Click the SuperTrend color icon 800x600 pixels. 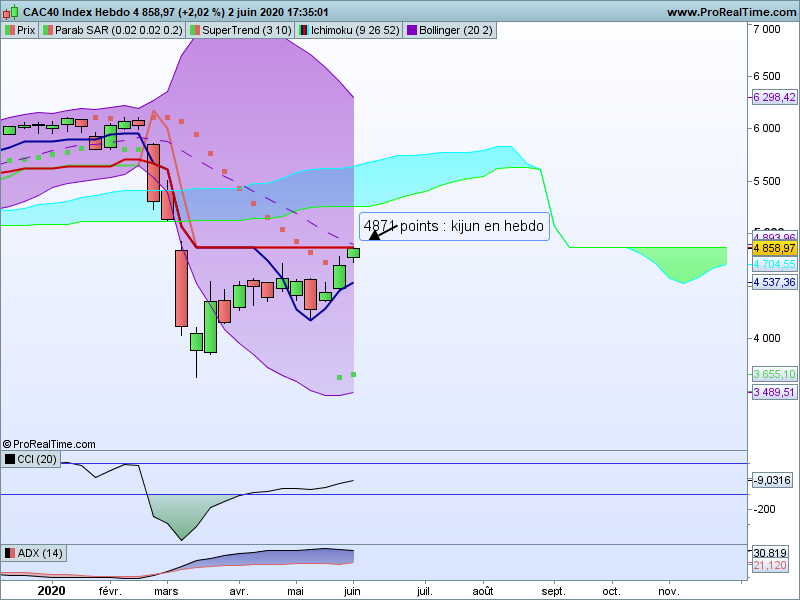click(195, 31)
